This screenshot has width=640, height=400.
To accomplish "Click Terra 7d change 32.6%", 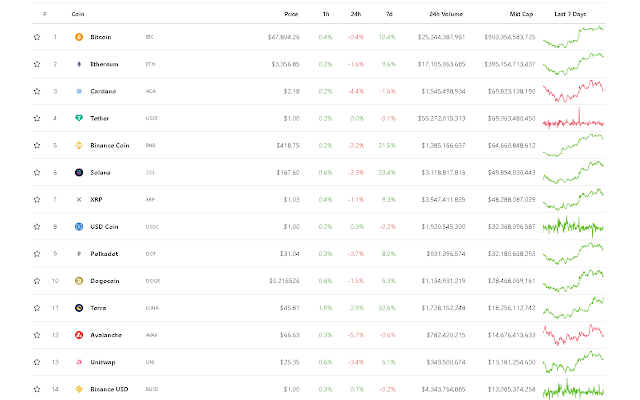I will click(387, 308).
